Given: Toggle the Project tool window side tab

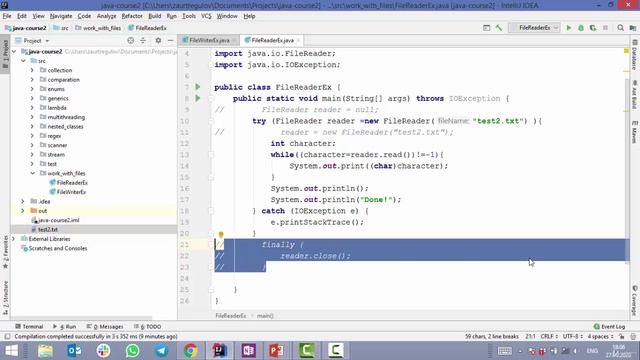Looking at the screenshot, I should pyautogui.click(x=5, y=54).
